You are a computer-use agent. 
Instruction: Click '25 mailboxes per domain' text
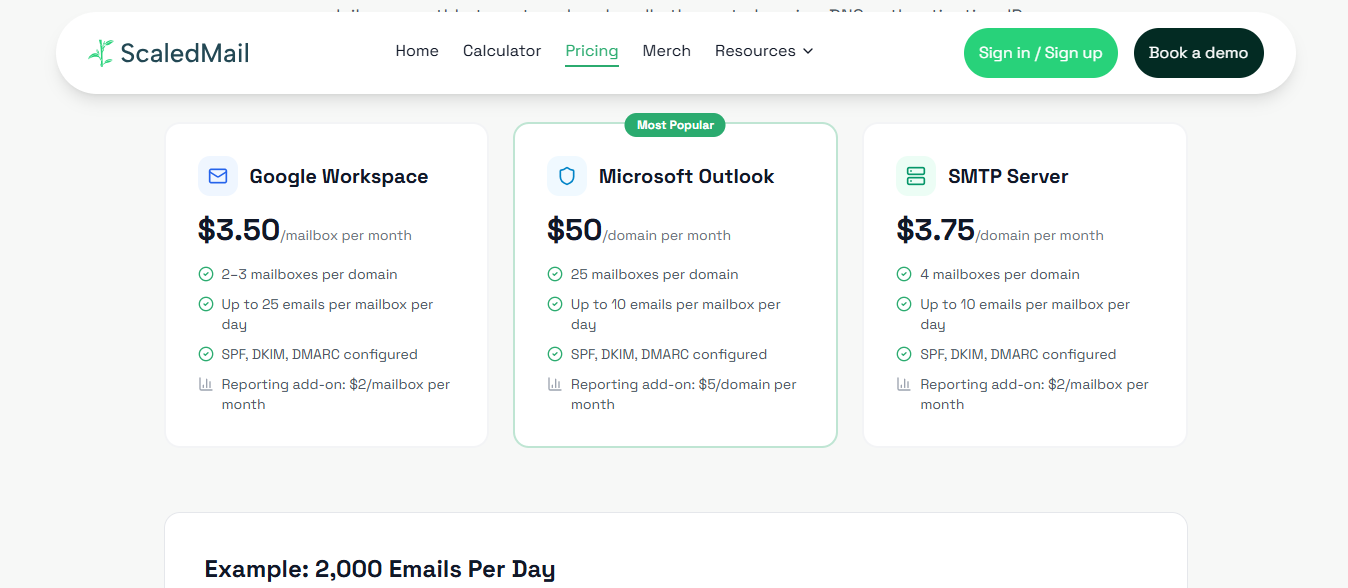tap(655, 274)
